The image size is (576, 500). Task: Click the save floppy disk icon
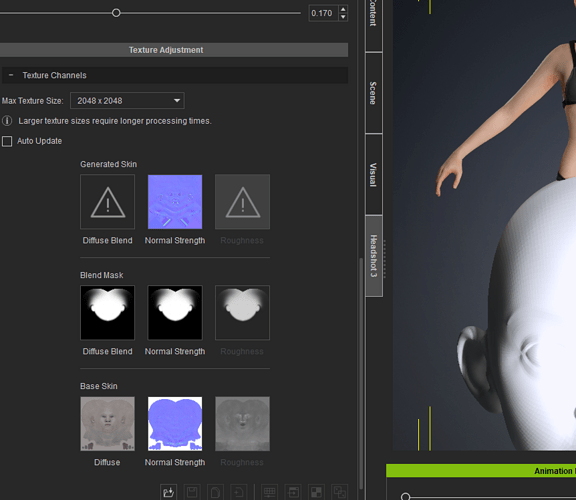tap(192, 492)
